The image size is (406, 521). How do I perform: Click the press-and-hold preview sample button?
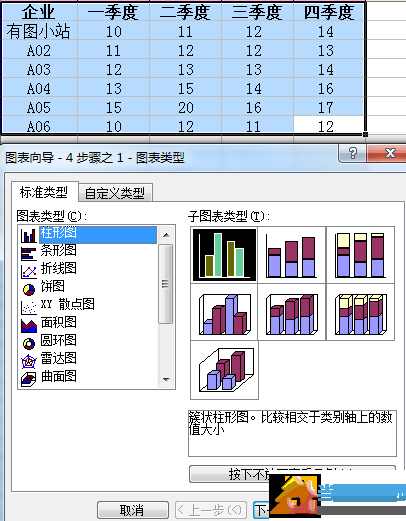tap(292, 474)
